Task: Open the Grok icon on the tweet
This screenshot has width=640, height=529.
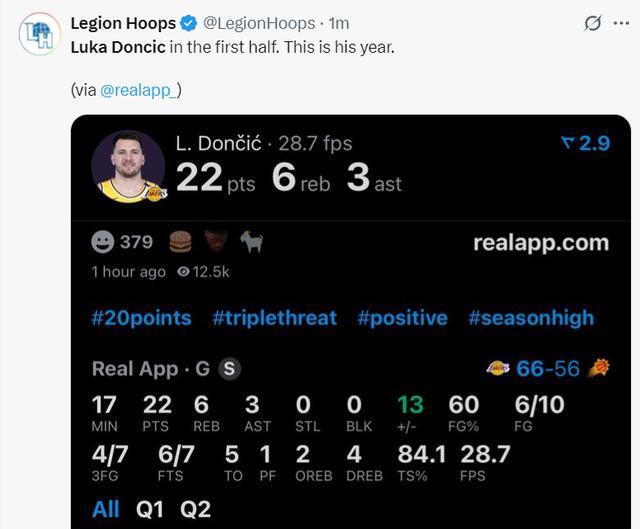Action: click(592, 23)
